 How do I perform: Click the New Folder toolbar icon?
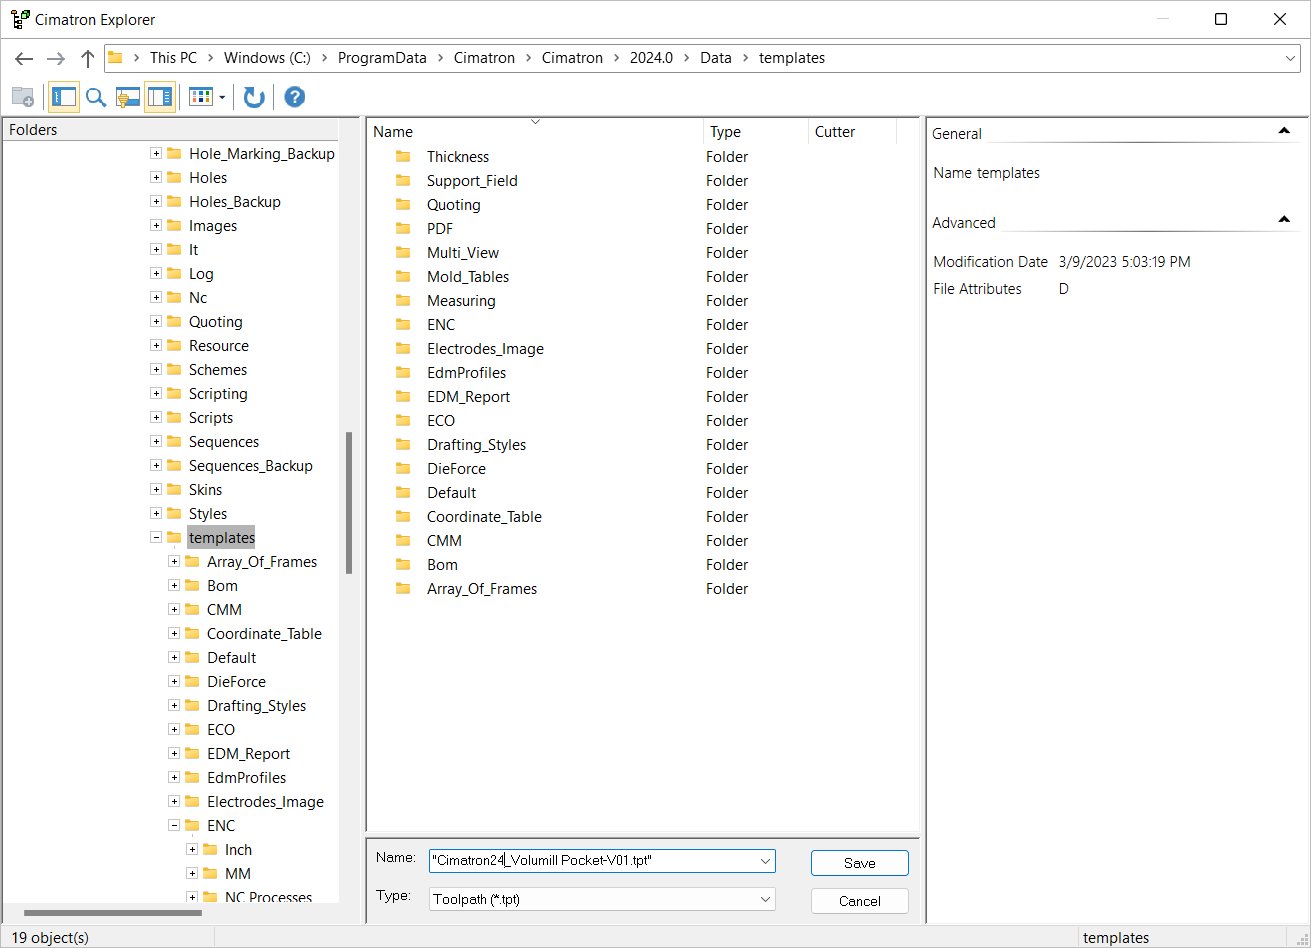point(22,97)
